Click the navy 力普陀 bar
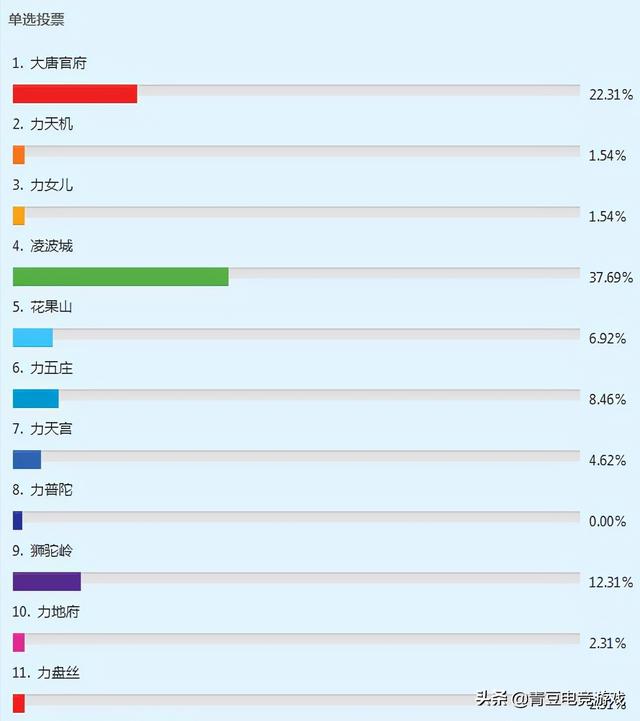The width and height of the screenshot is (640, 721). coord(17,521)
